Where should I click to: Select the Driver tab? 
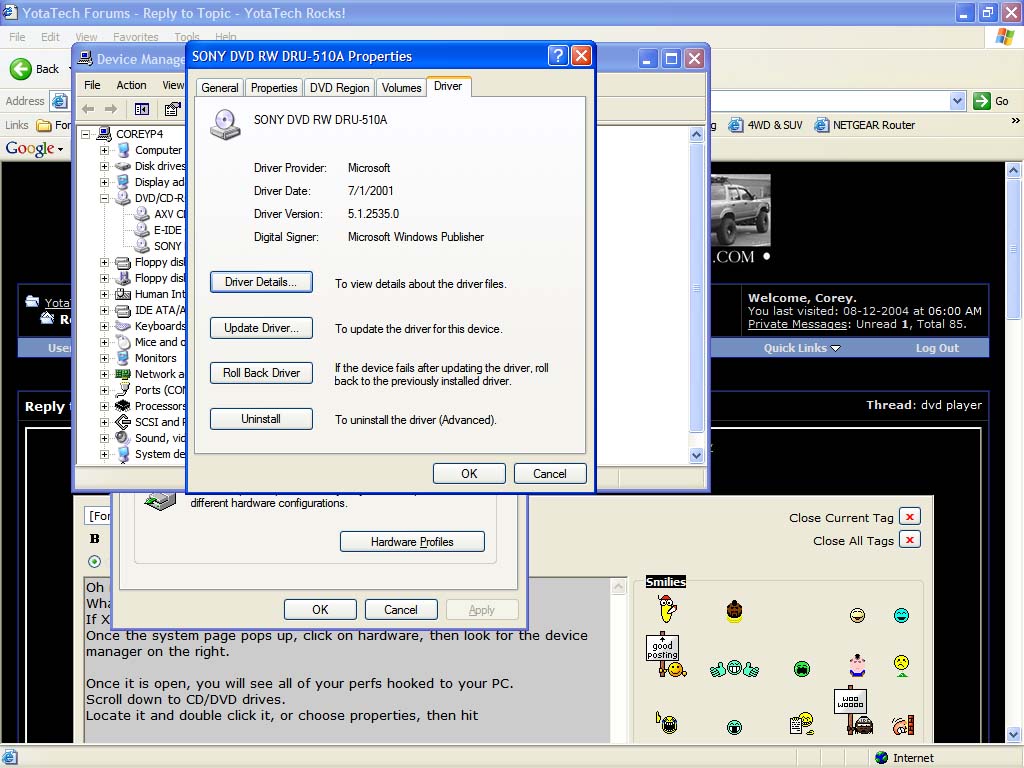point(448,86)
